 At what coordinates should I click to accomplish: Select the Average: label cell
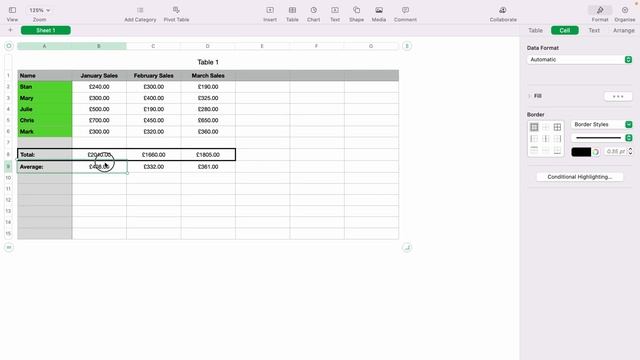click(45, 167)
